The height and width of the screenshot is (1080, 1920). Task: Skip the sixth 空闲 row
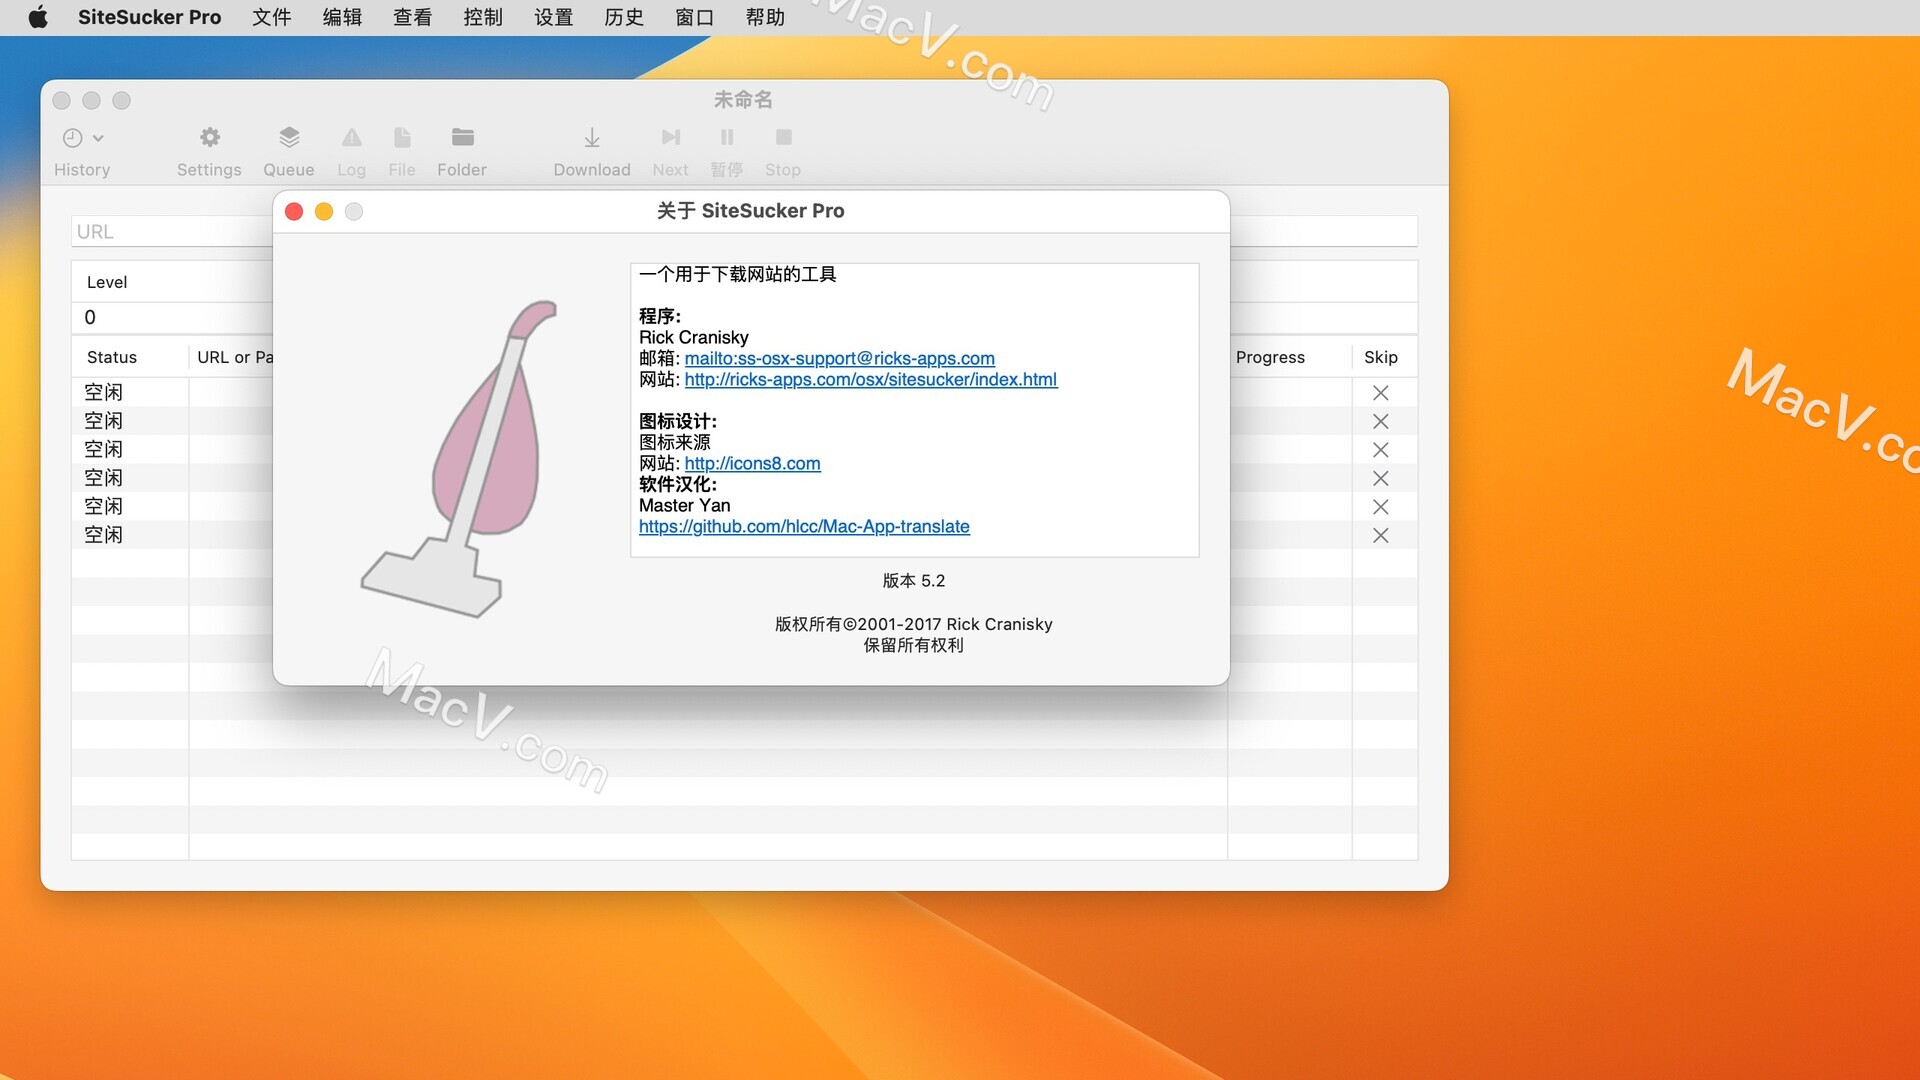[x=1381, y=535]
